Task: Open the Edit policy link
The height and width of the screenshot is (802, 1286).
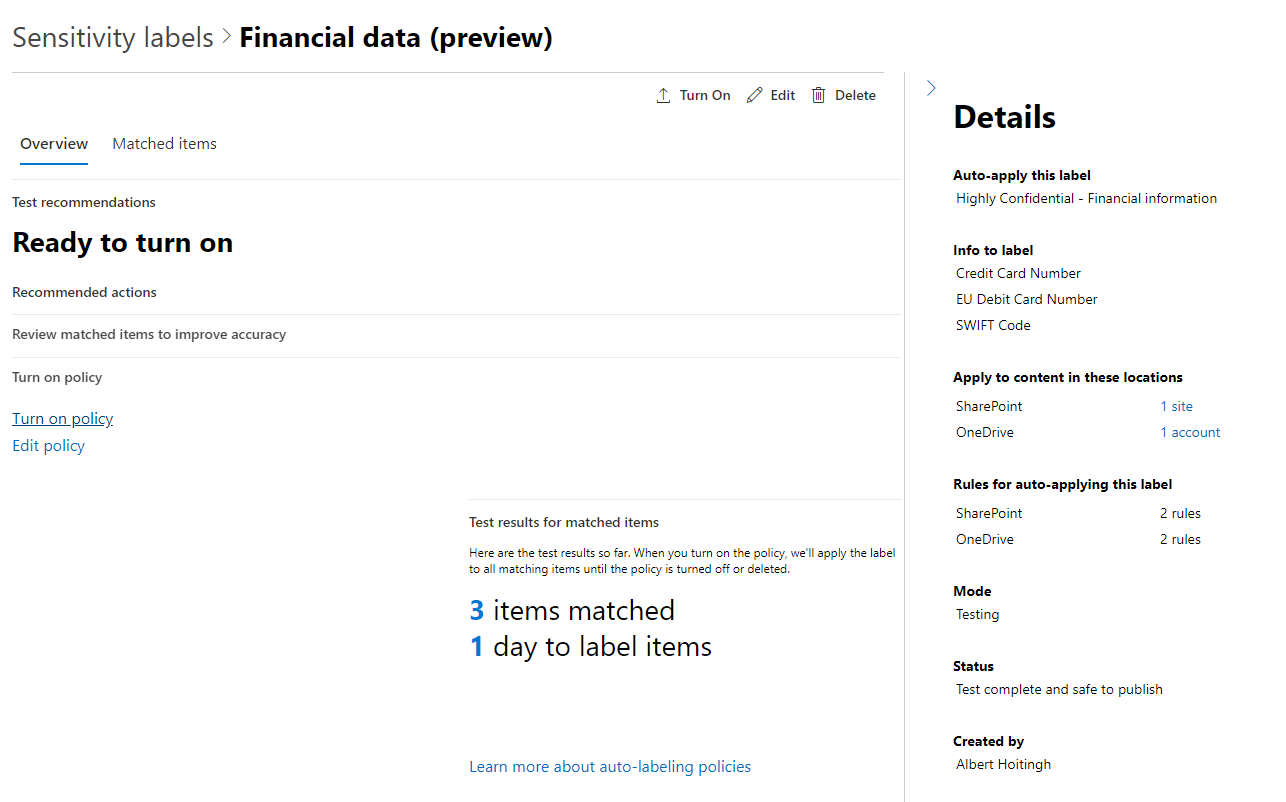Action: point(48,446)
